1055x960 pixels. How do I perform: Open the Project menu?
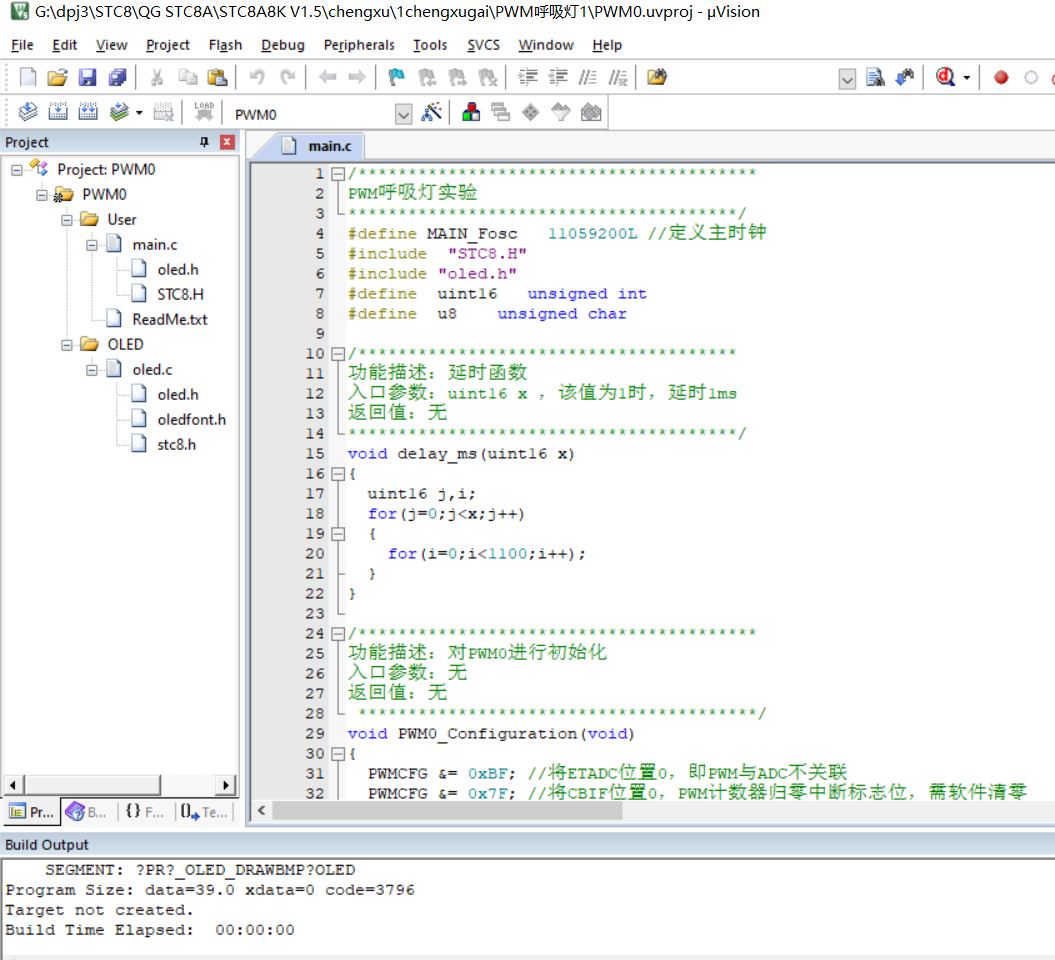[168, 45]
